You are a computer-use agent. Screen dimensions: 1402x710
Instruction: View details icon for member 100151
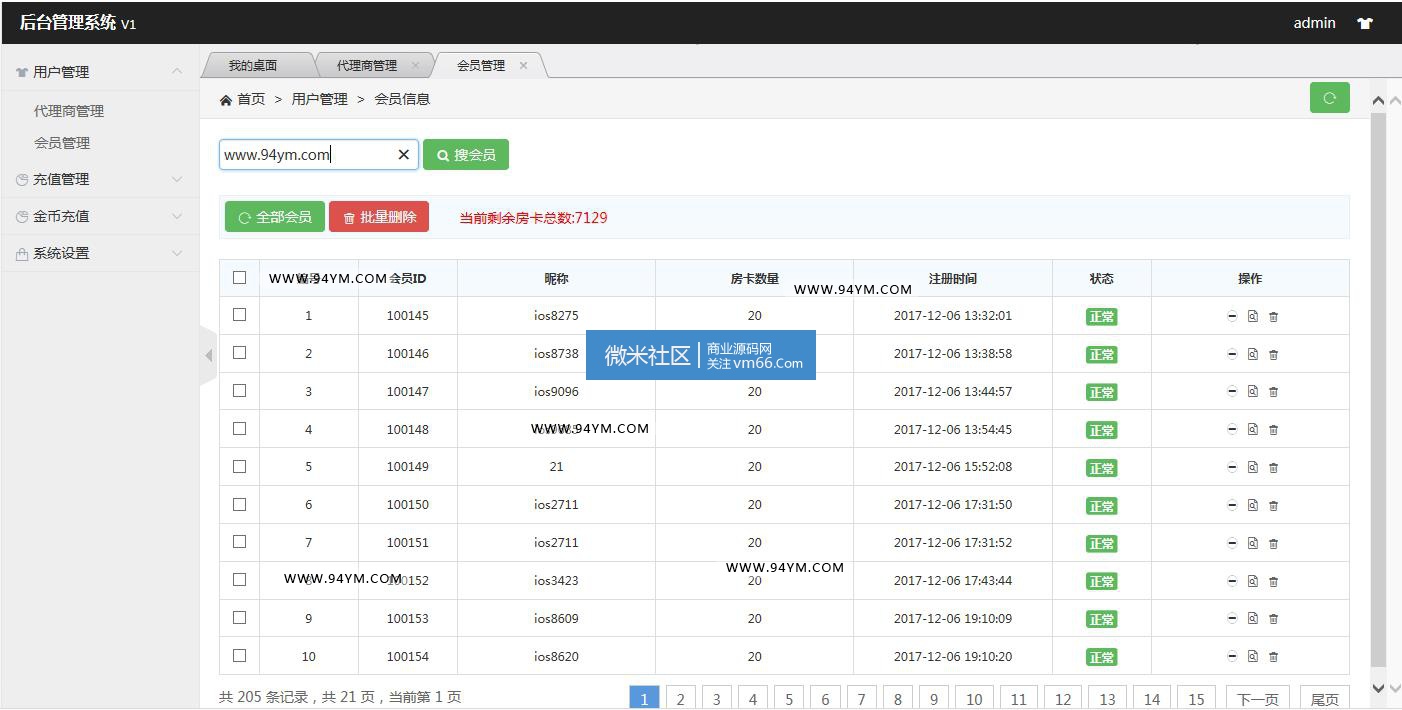point(1252,543)
